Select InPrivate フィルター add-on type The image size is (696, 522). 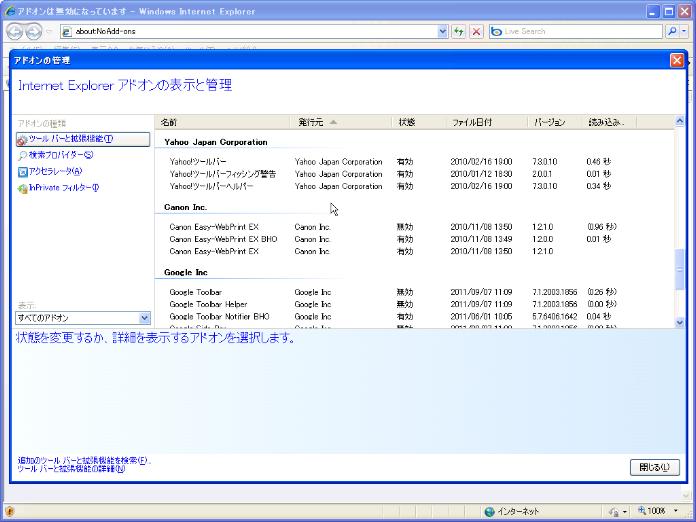(58, 188)
